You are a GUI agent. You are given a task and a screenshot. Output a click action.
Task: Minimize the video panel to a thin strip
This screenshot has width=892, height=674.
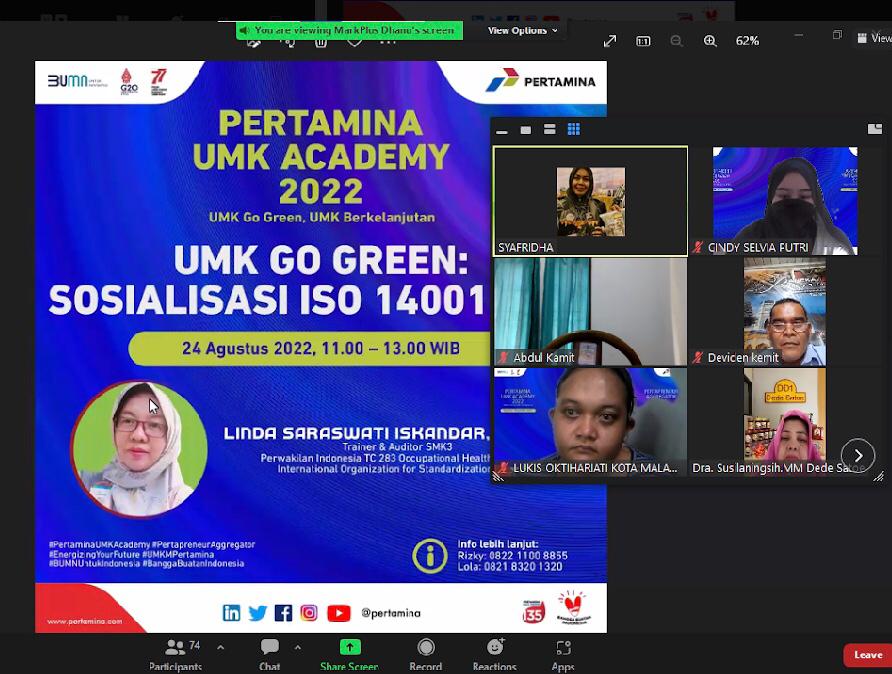(x=502, y=130)
